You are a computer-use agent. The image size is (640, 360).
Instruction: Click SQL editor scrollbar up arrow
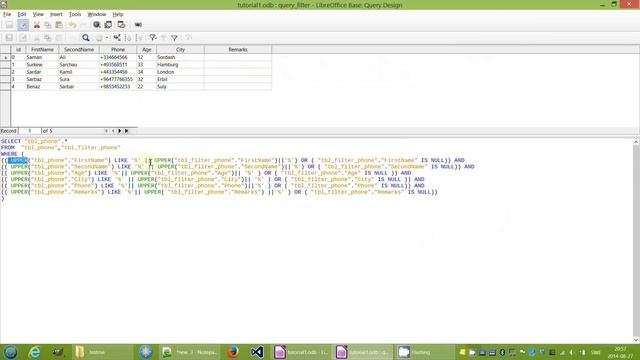click(x=636, y=142)
